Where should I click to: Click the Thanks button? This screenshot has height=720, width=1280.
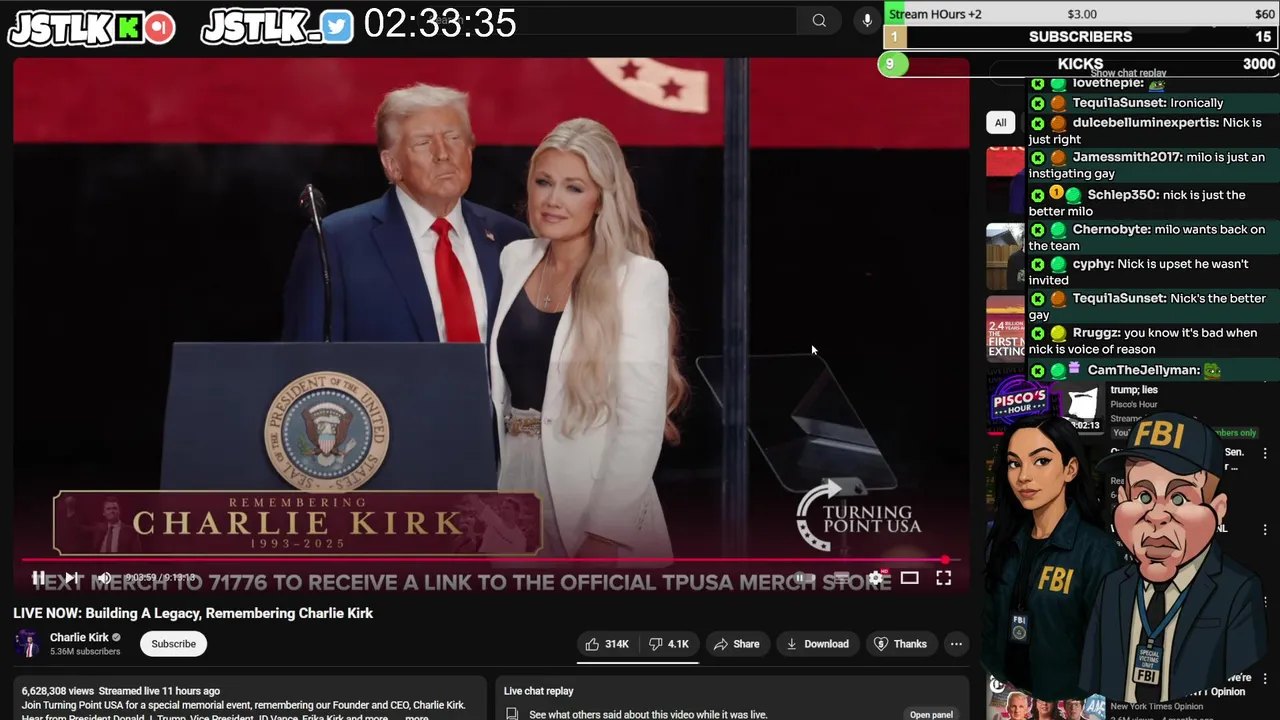click(x=900, y=644)
